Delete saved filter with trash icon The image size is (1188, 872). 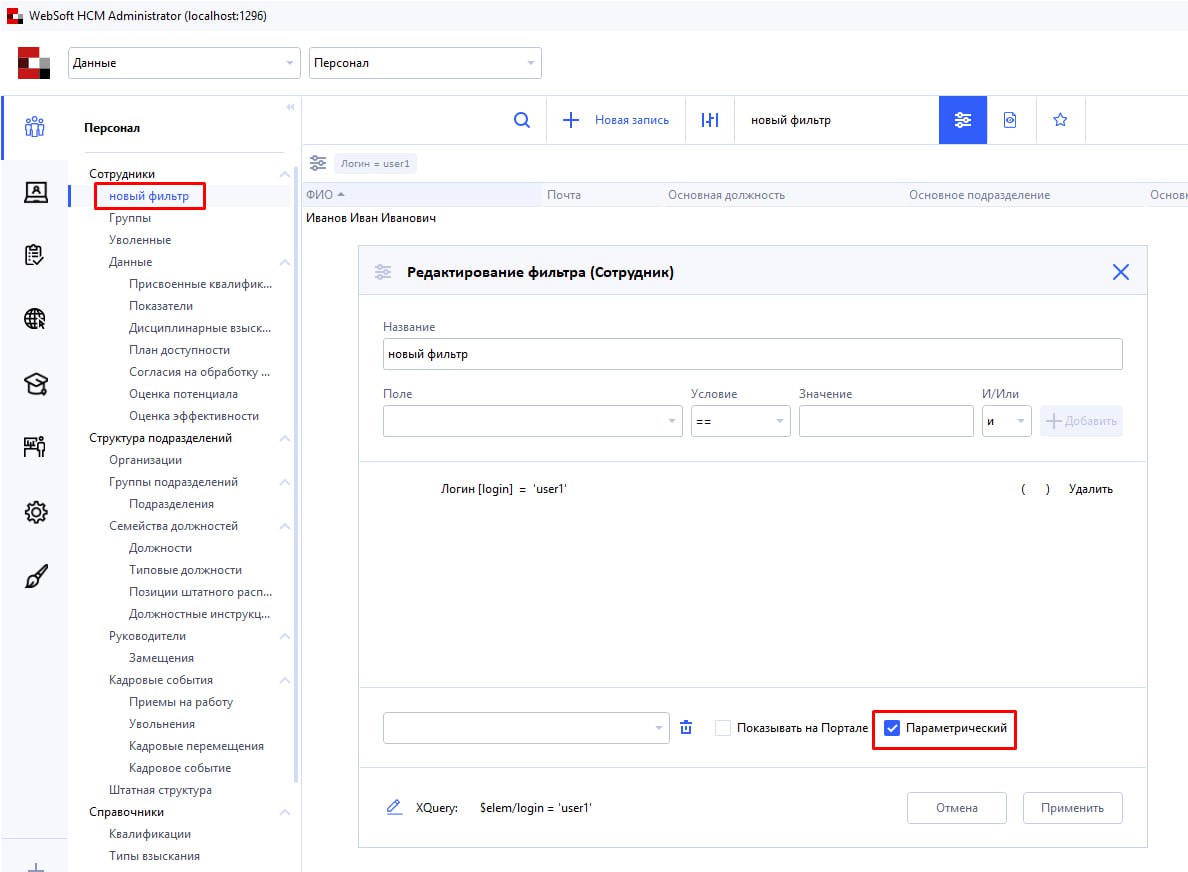pyautogui.click(x=686, y=728)
